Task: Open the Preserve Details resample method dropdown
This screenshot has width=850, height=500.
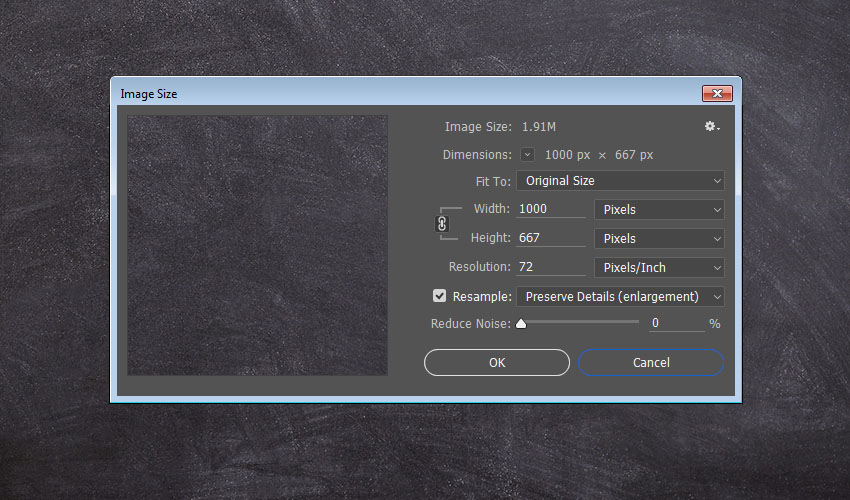Action: coord(620,297)
